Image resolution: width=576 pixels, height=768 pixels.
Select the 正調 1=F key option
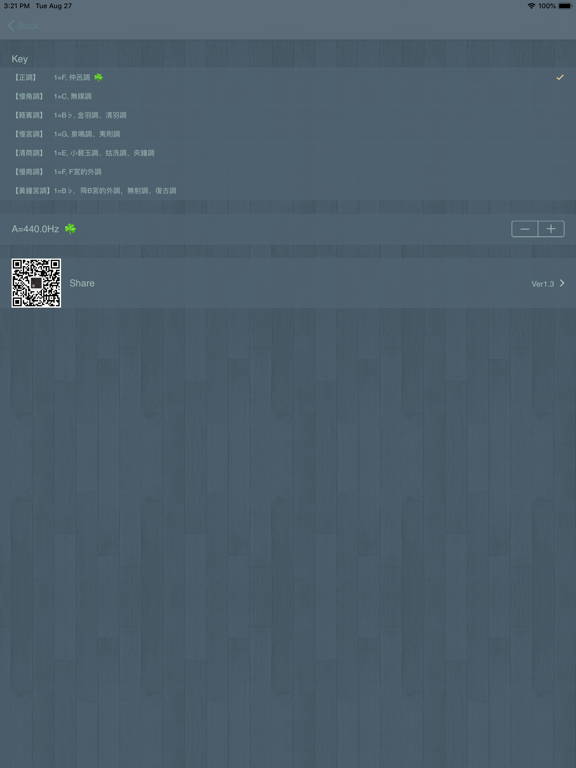coord(288,77)
